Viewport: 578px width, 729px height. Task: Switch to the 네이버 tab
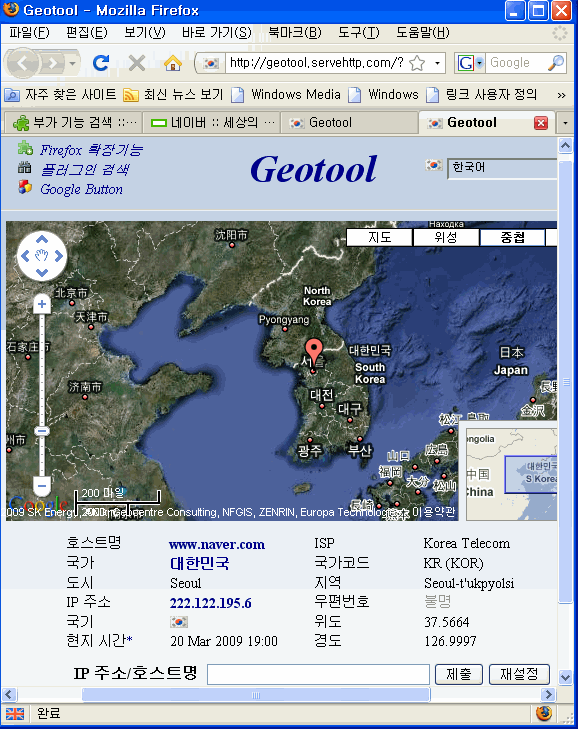(212, 123)
